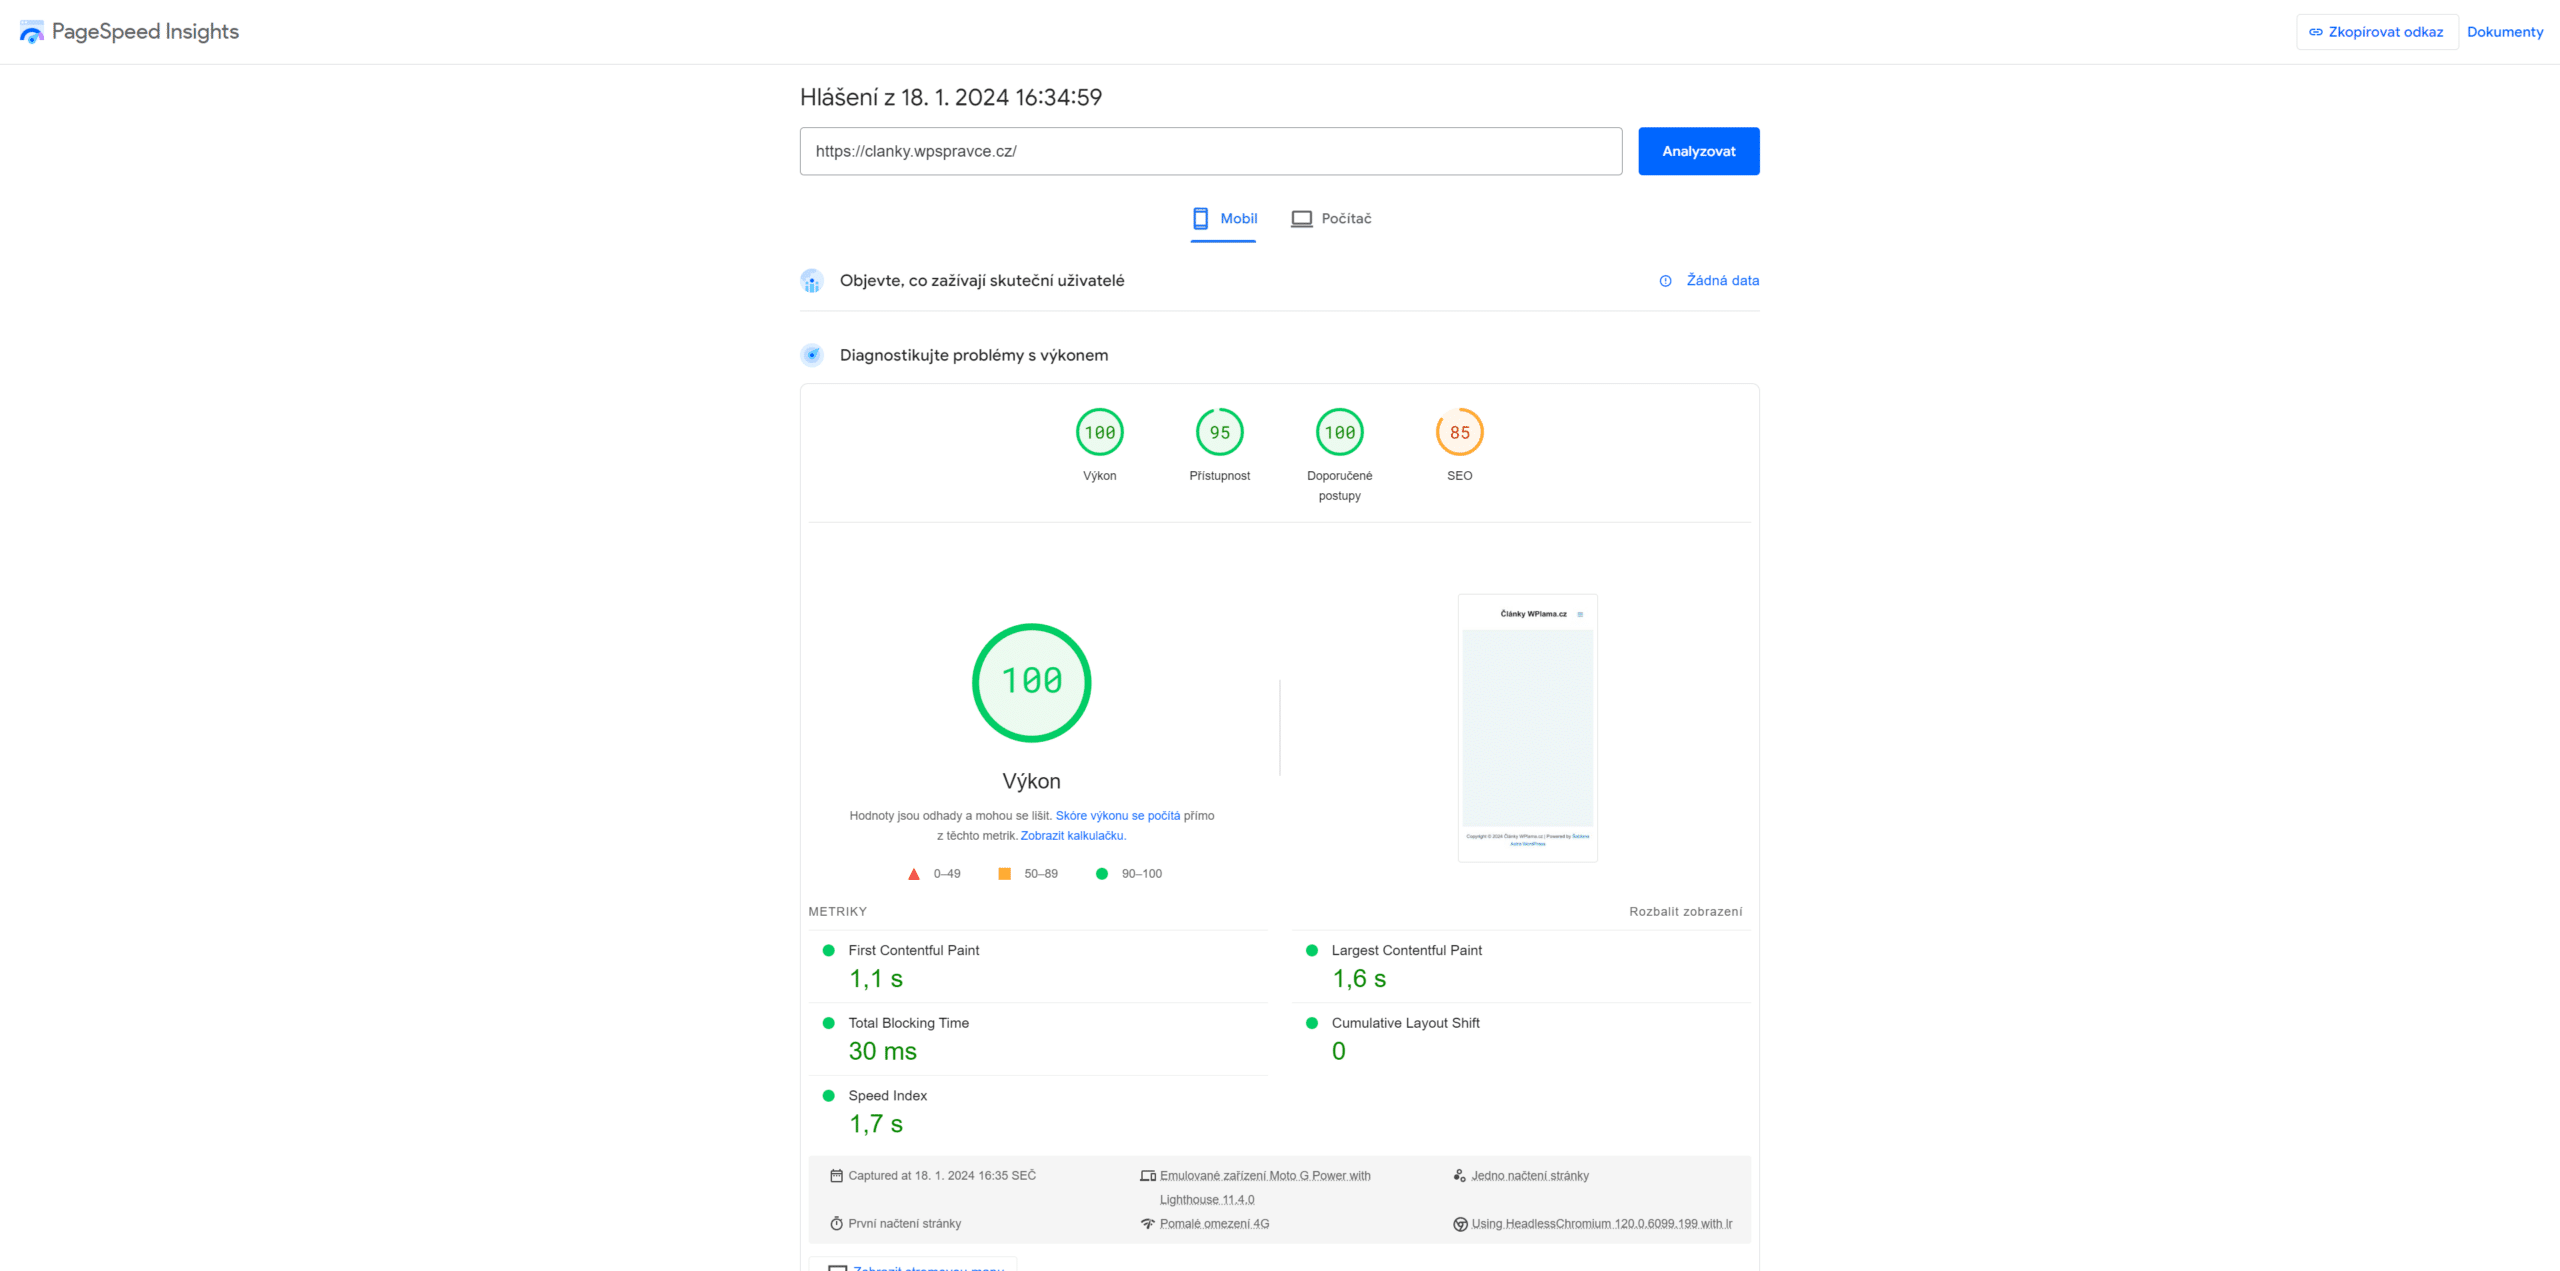Click the Speed Index value 1,7 s

click(x=876, y=1124)
